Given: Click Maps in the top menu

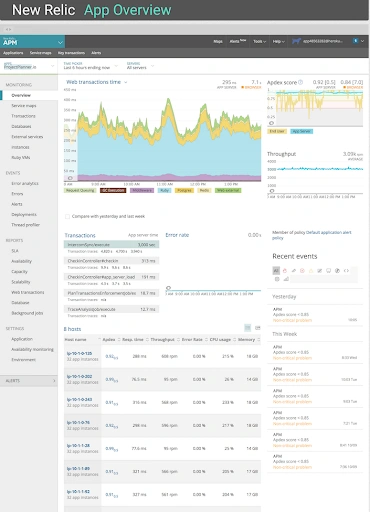Looking at the screenshot, I should (218, 41).
